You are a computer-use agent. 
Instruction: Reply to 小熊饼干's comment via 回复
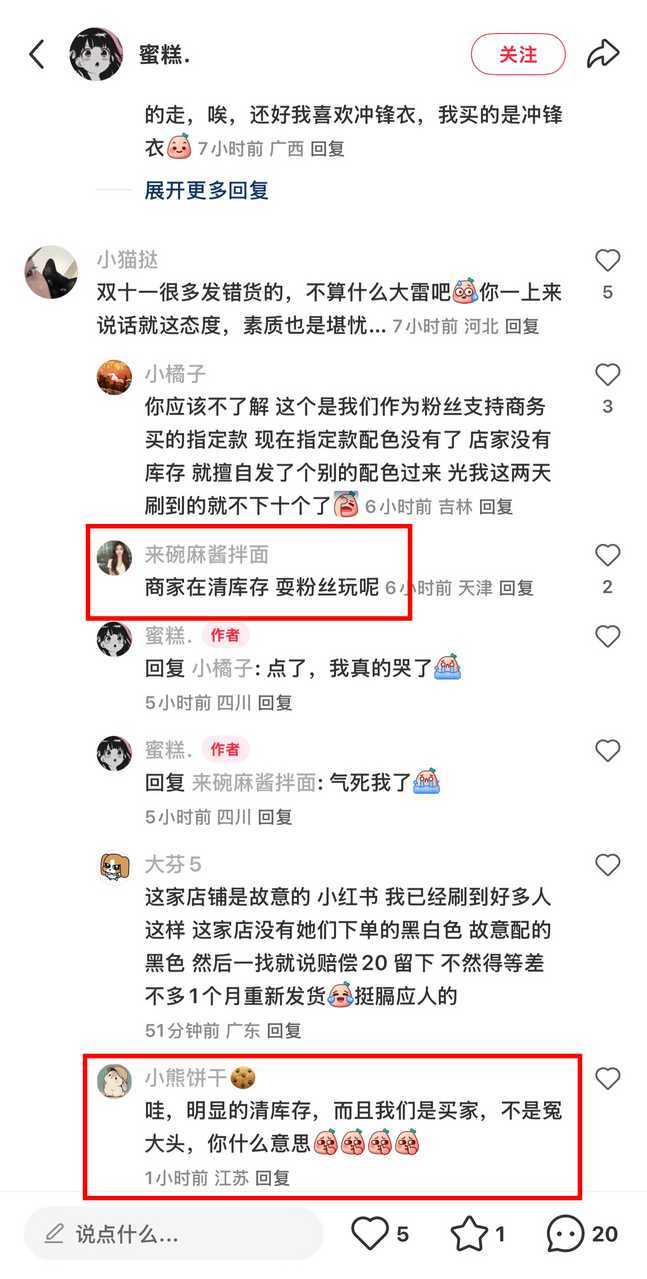coord(272,1178)
